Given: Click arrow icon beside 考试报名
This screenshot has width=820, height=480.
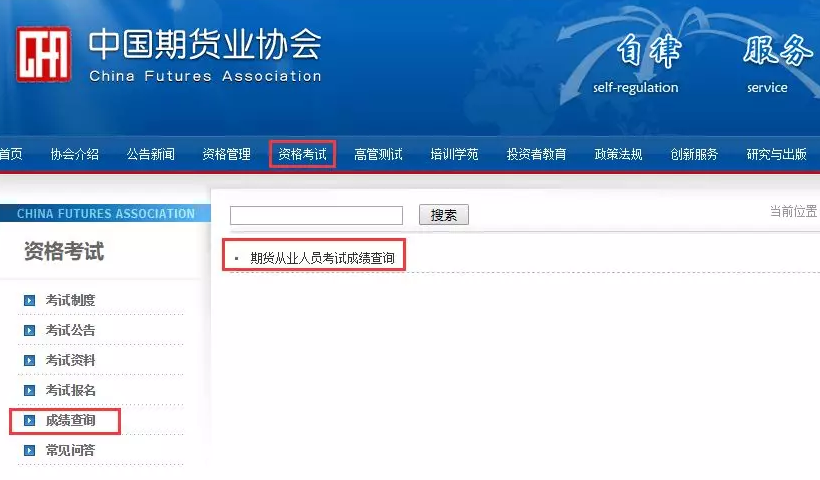Looking at the screenshot, I should tap(29, 391).
